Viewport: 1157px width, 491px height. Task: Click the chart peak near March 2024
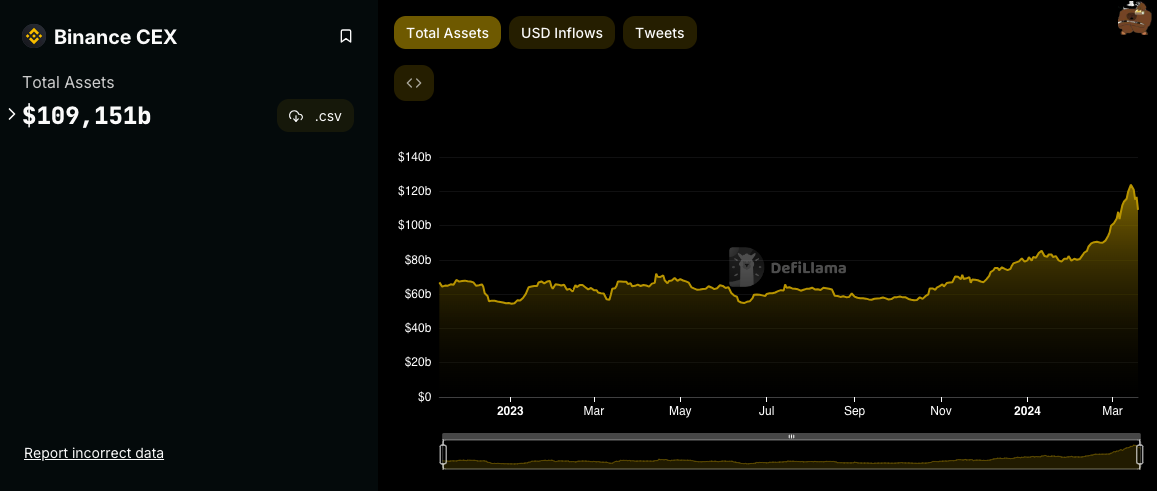[x=1131, y=186]
